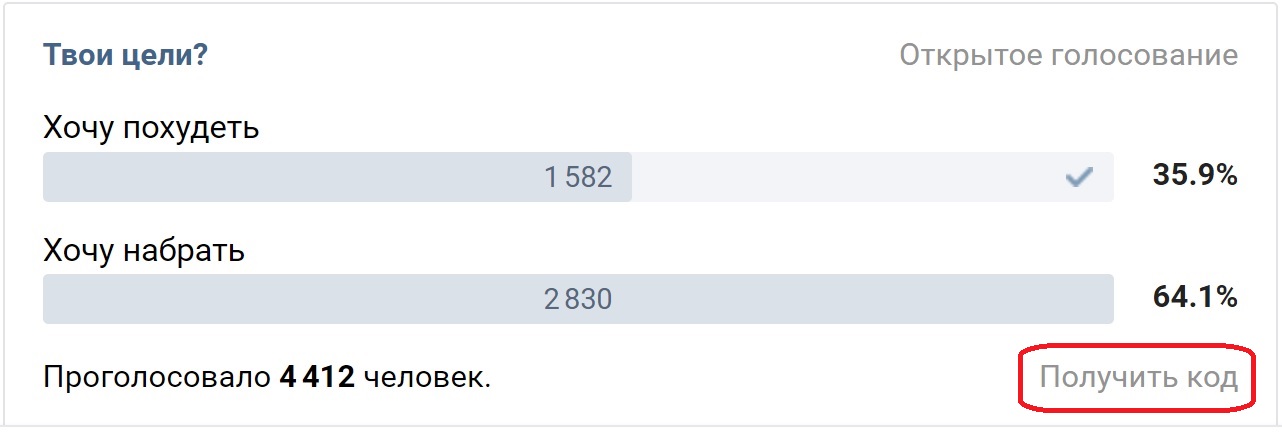1282x432 pixels.
Task: Click the word "Проголосовало"
Action: point(157,379)
